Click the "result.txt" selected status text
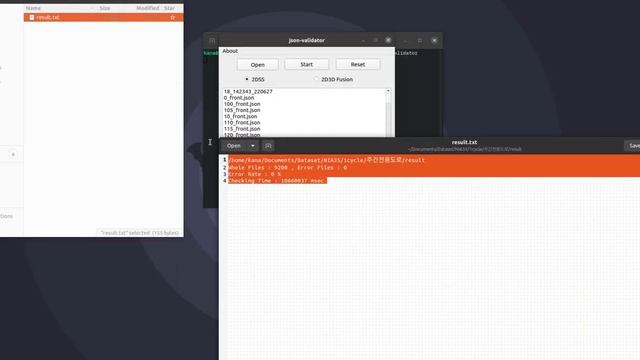This screenshot has width=640, height=360. [x=140, y=233]
